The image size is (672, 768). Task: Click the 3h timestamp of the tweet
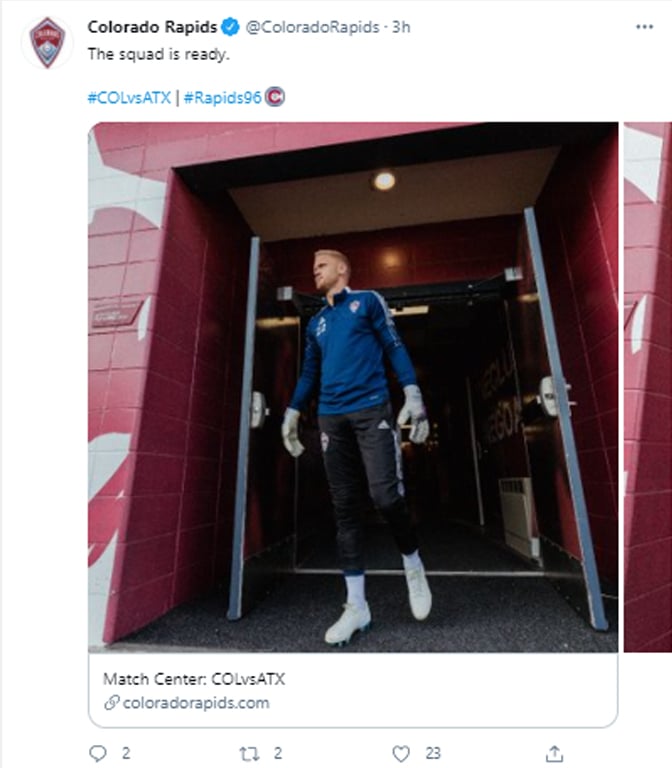tap(401, 27)
